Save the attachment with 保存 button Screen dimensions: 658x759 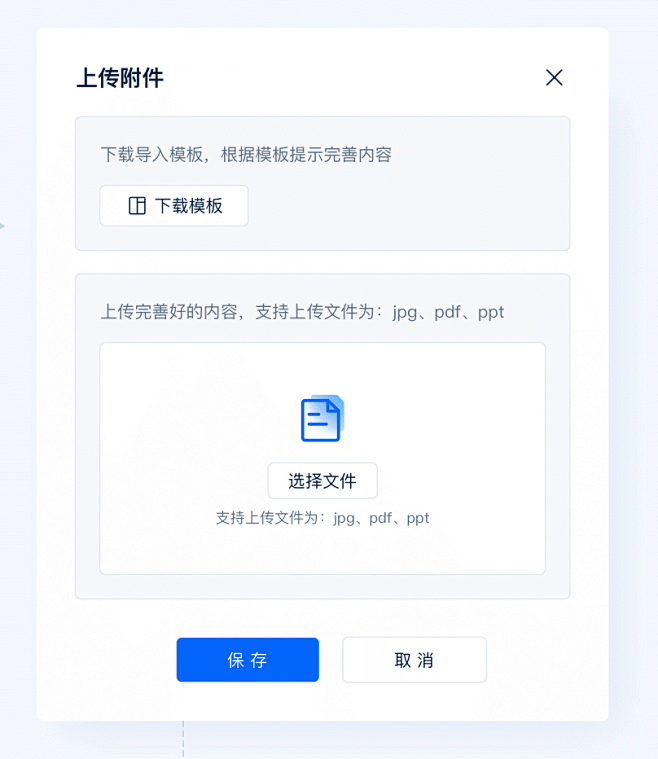click(247, 660)
